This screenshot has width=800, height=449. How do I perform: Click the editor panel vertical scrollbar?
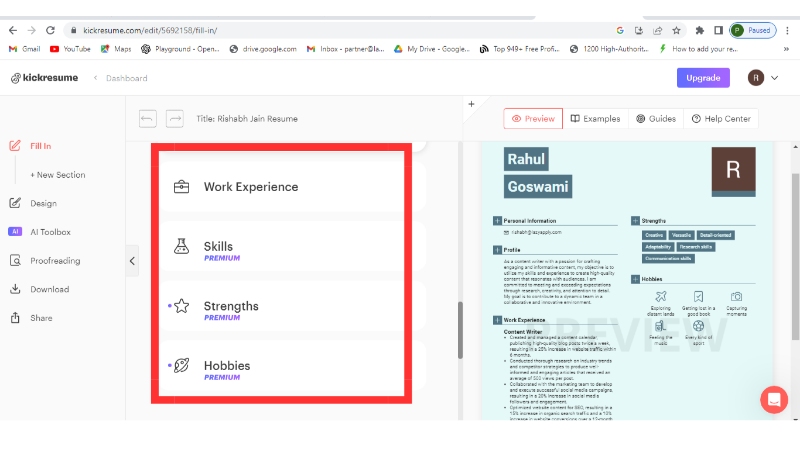pyautogui.click(x=459, y=330)
